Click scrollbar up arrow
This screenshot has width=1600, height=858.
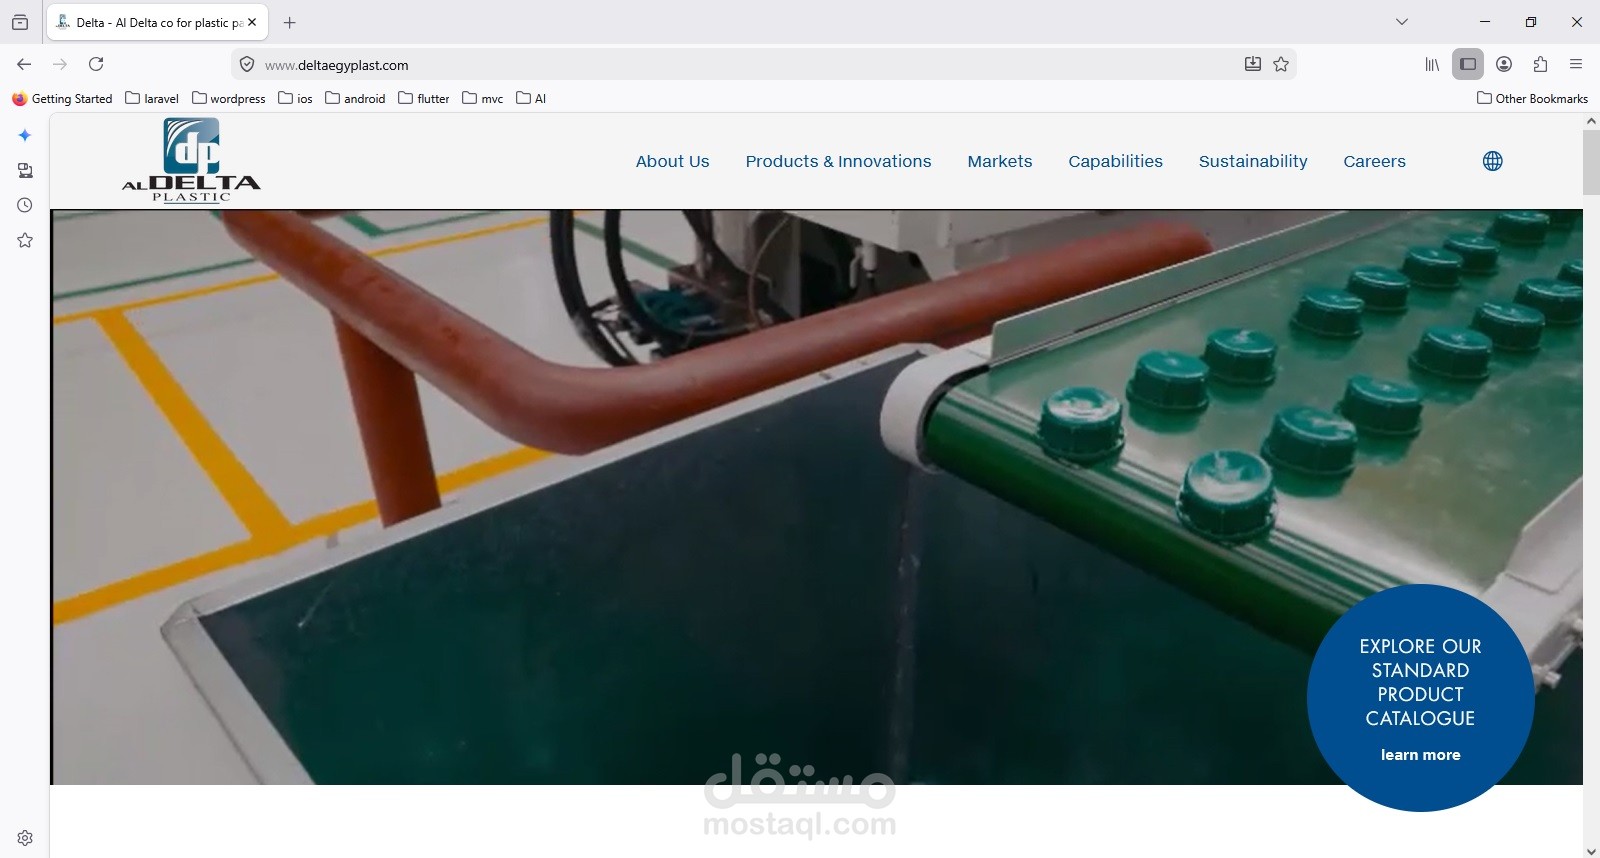point(1591,121)
